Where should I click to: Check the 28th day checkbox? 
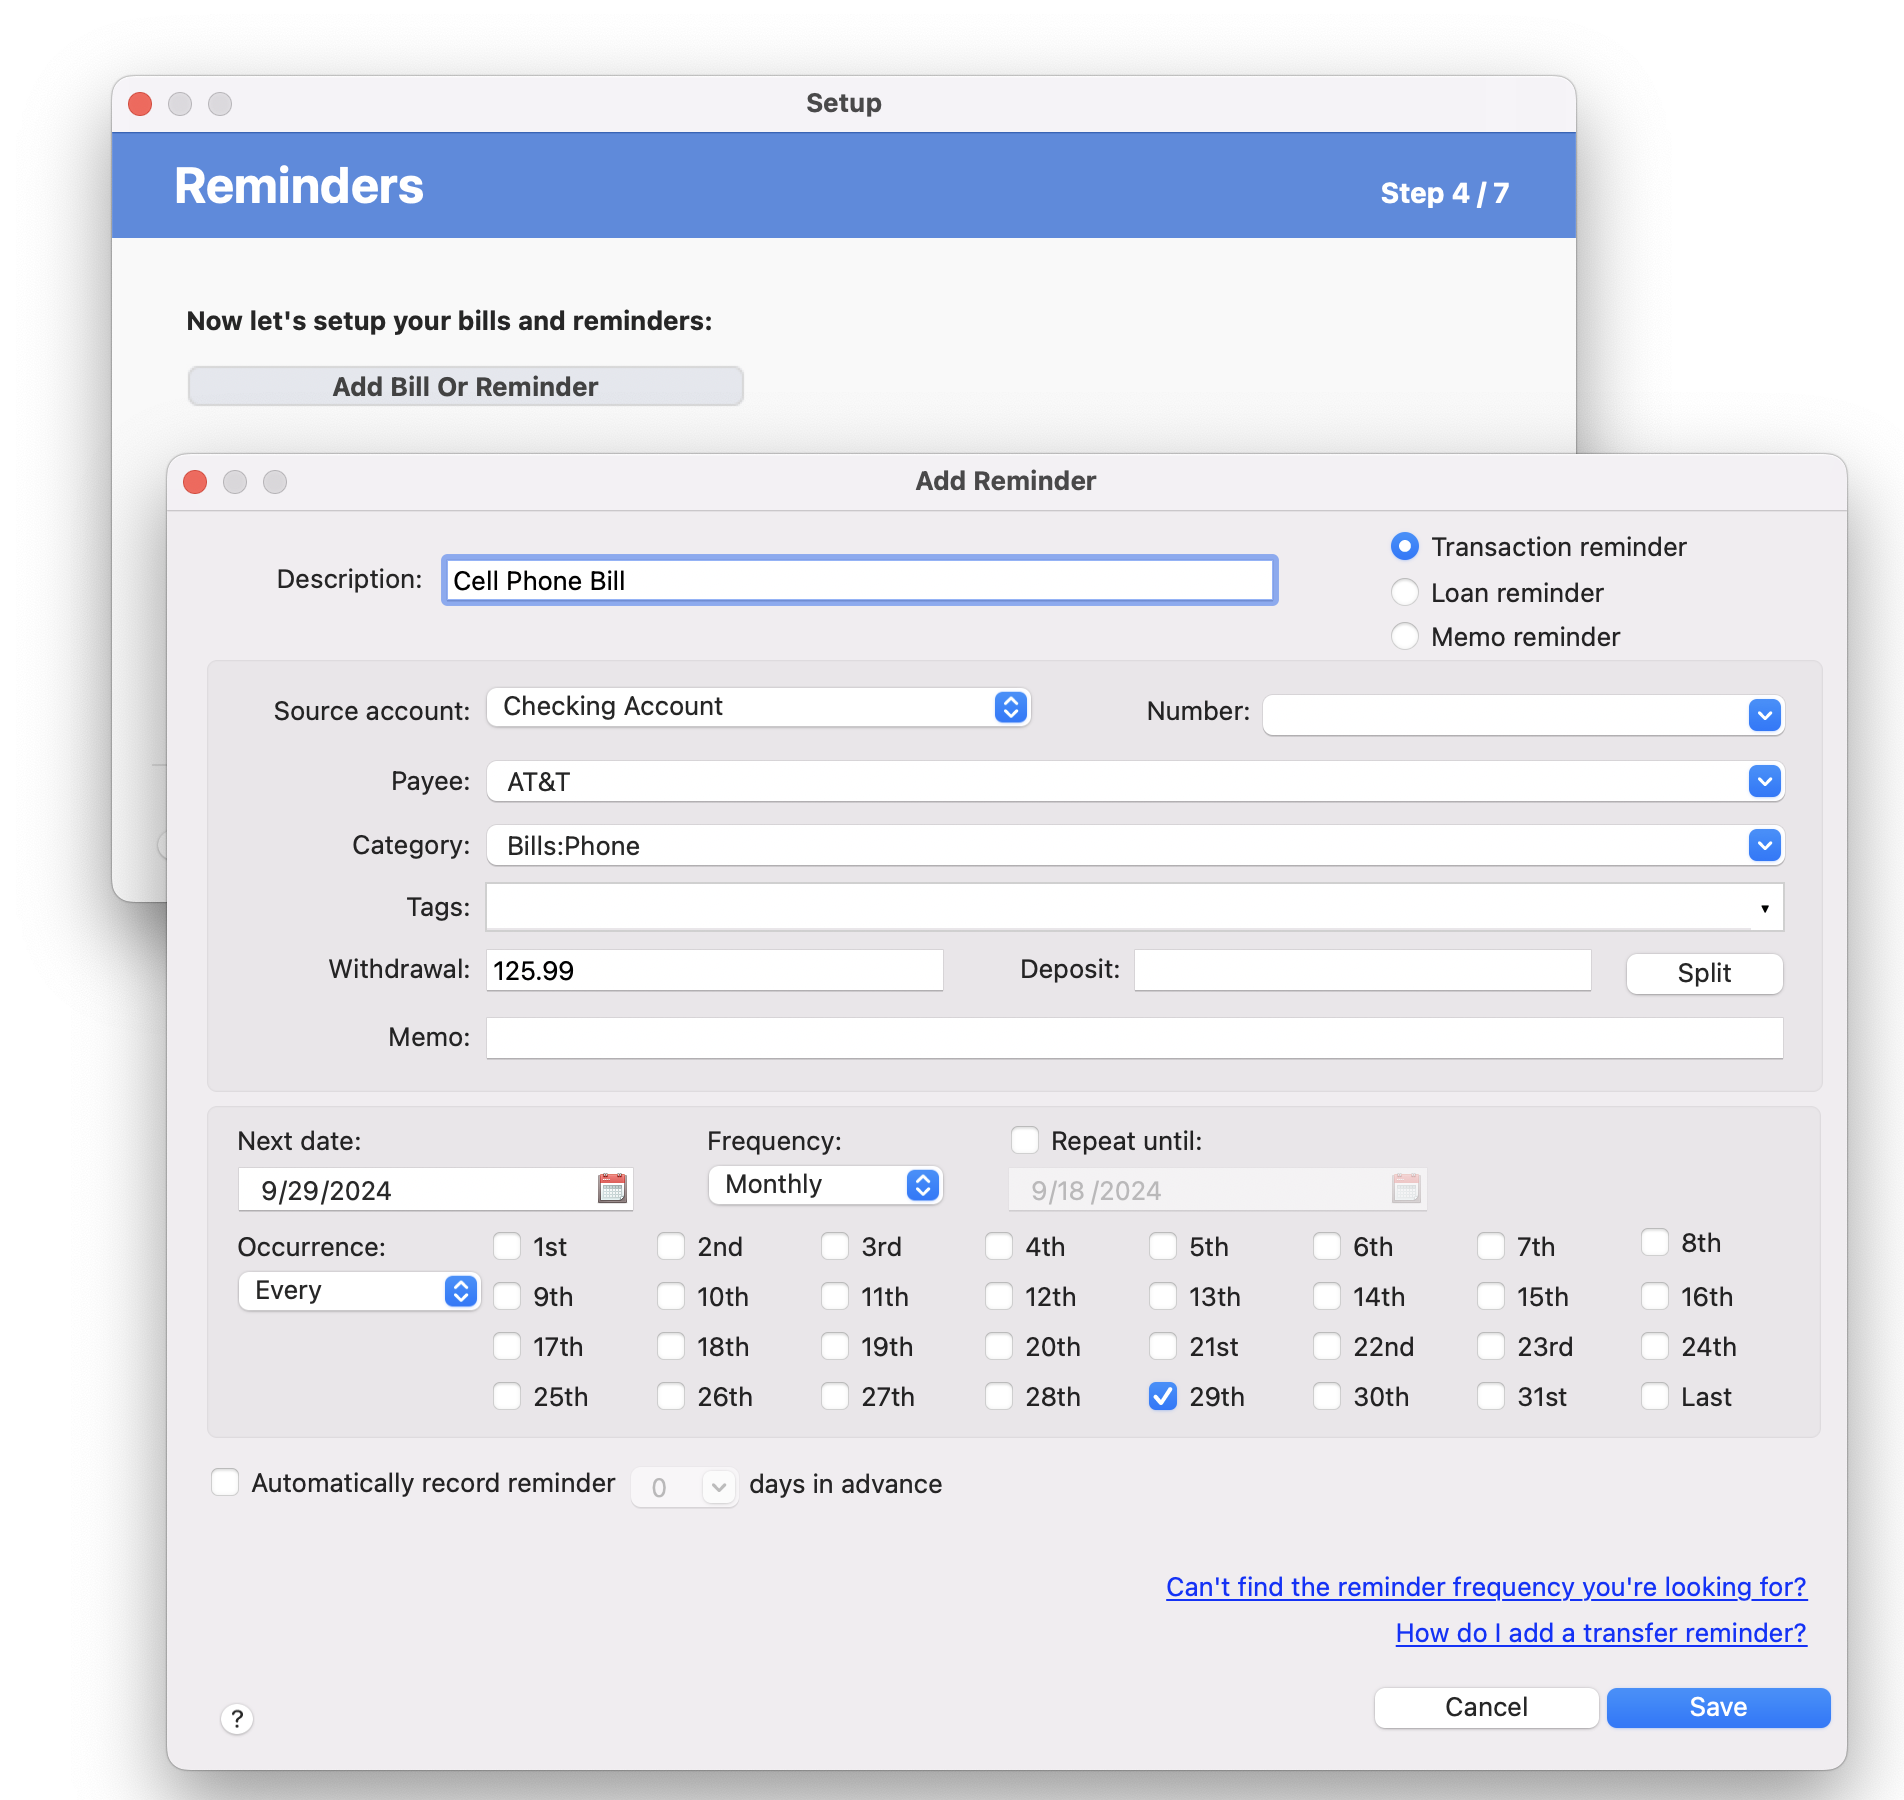[999, 1396]
